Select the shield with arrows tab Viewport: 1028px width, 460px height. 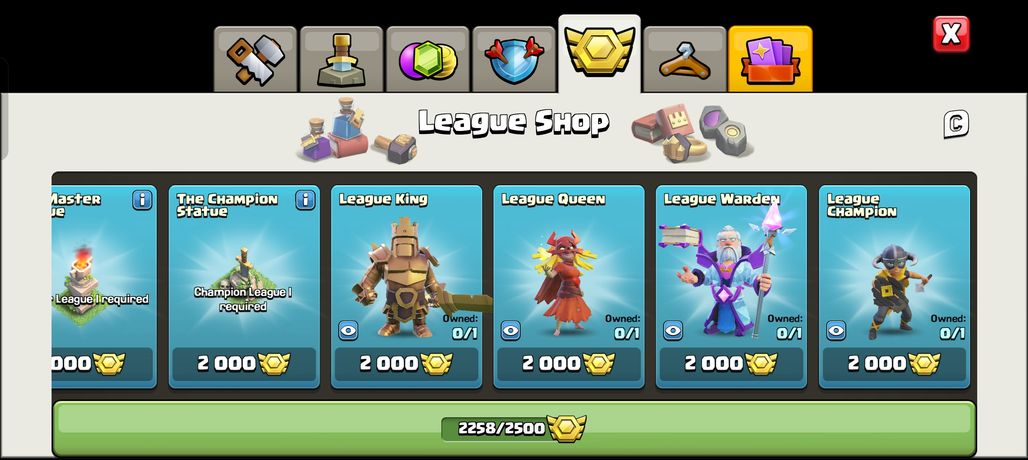click(513, 60)
